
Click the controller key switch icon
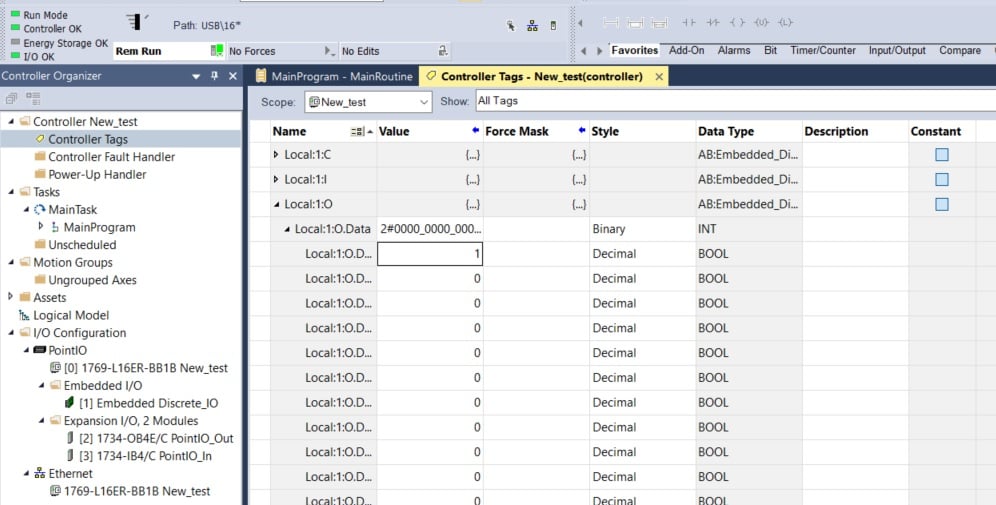135,22
